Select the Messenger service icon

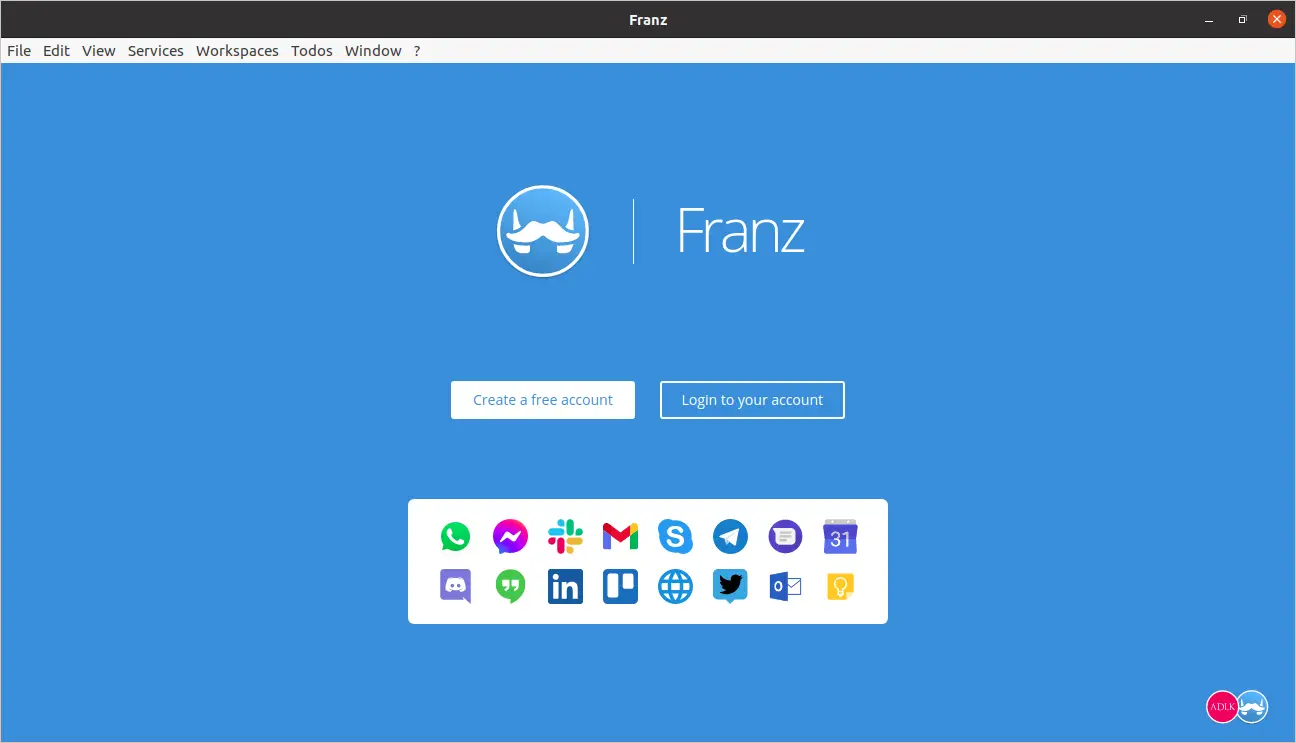(x=510, y=537)
